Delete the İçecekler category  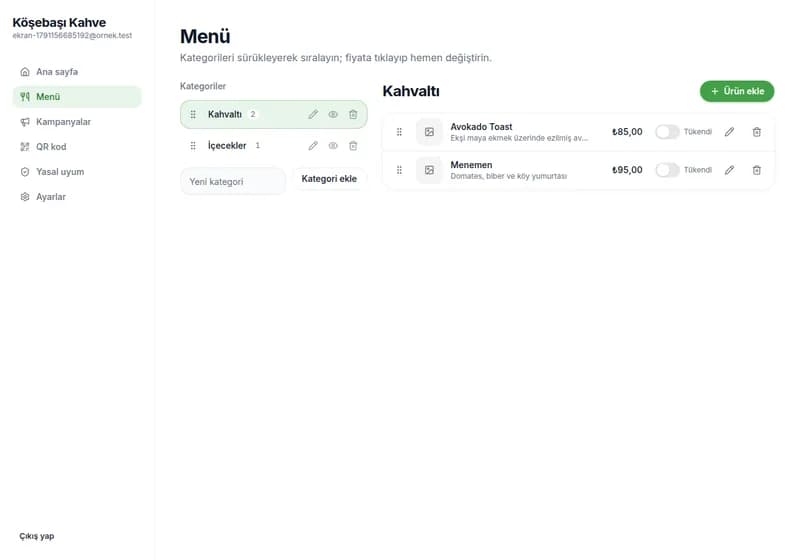(353, 146)
